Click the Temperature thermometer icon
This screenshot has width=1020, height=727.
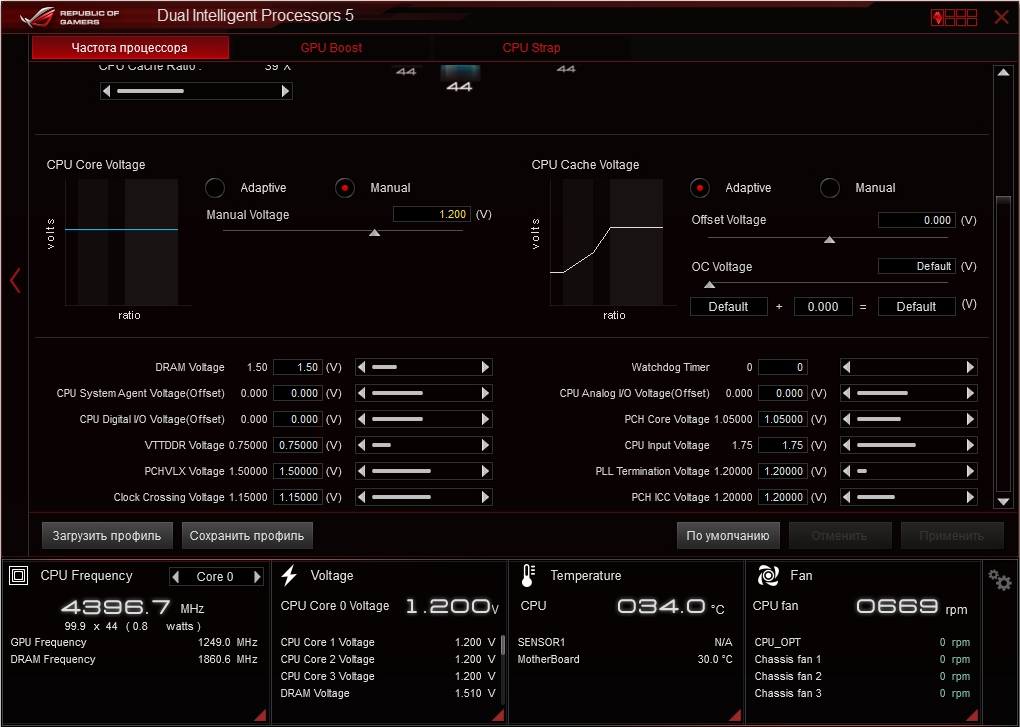tap(528, 575)
